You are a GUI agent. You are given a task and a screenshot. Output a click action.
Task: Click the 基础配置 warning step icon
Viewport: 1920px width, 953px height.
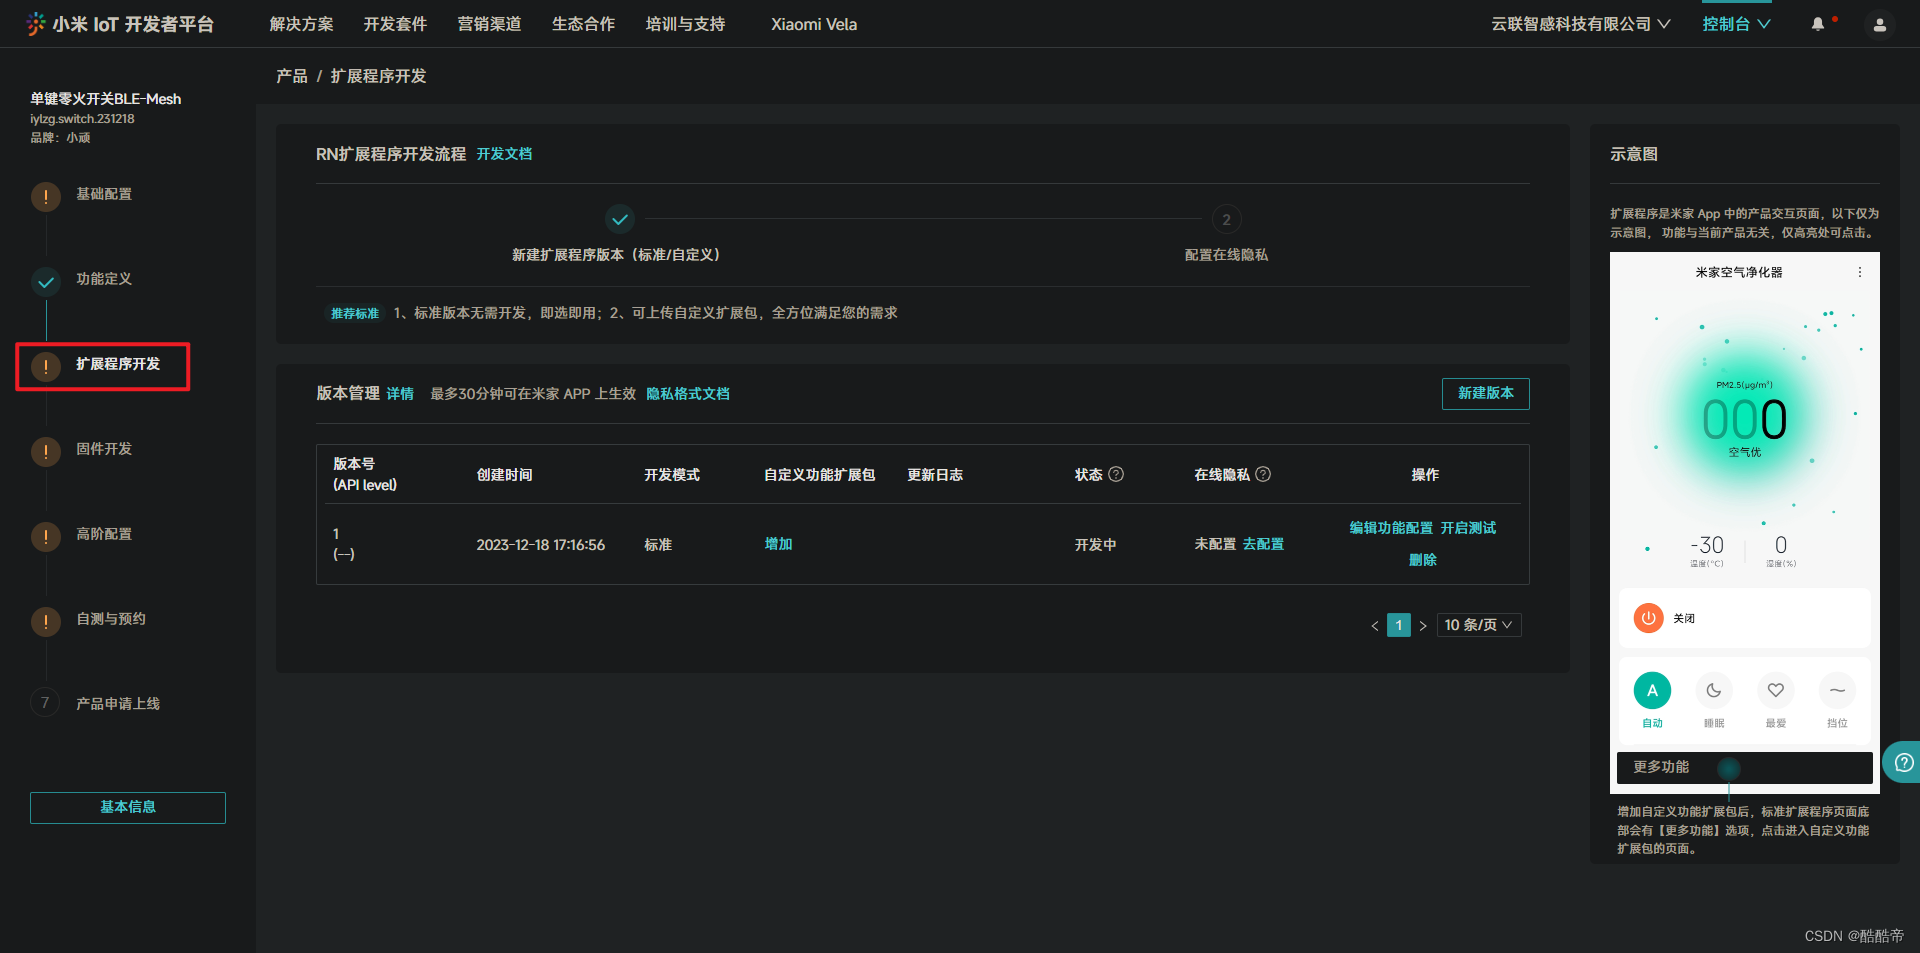click(x=45, y=197)
